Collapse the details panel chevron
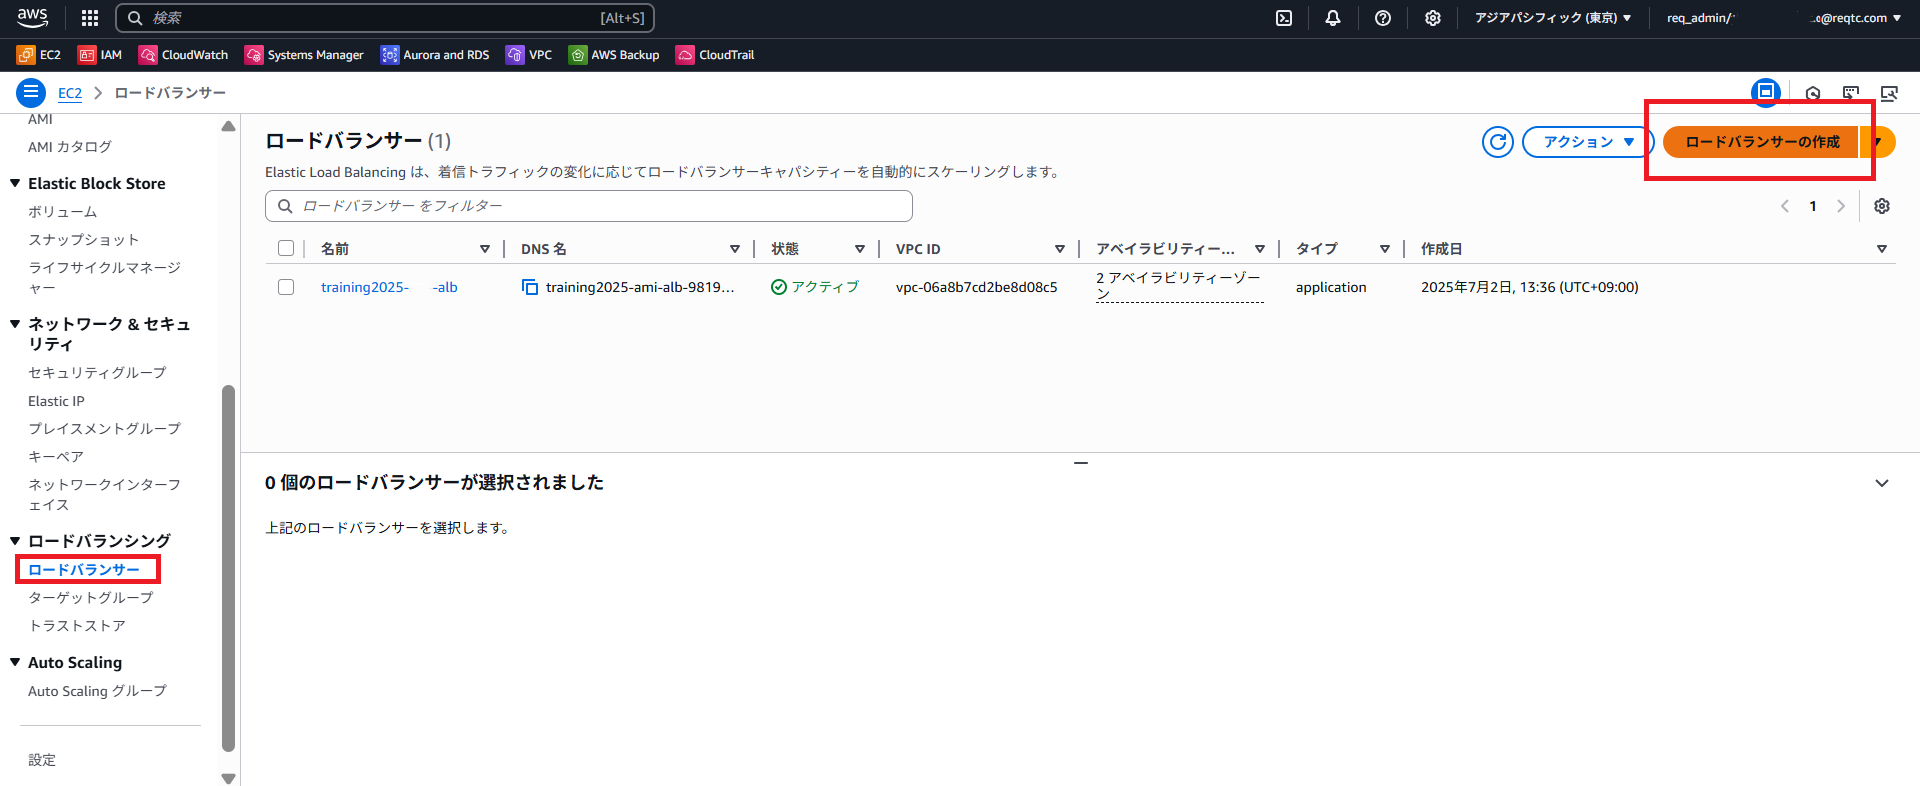 click(x=1882, y=483)
